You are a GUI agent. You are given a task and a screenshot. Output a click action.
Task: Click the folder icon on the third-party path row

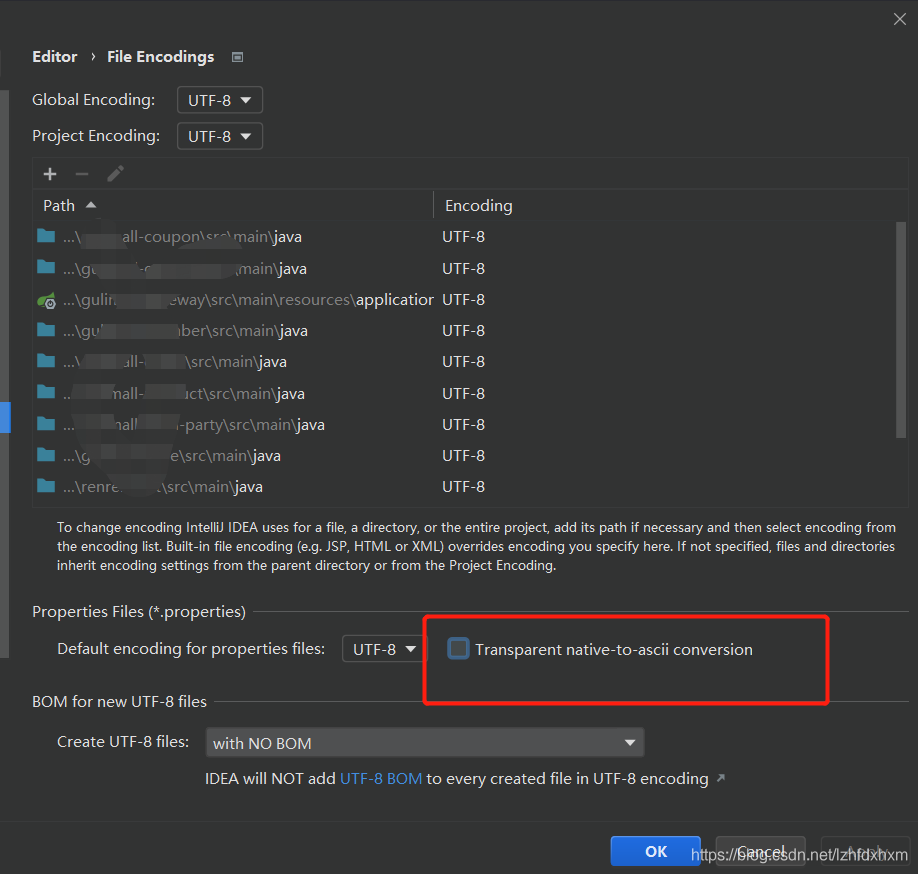coord(47,424)
